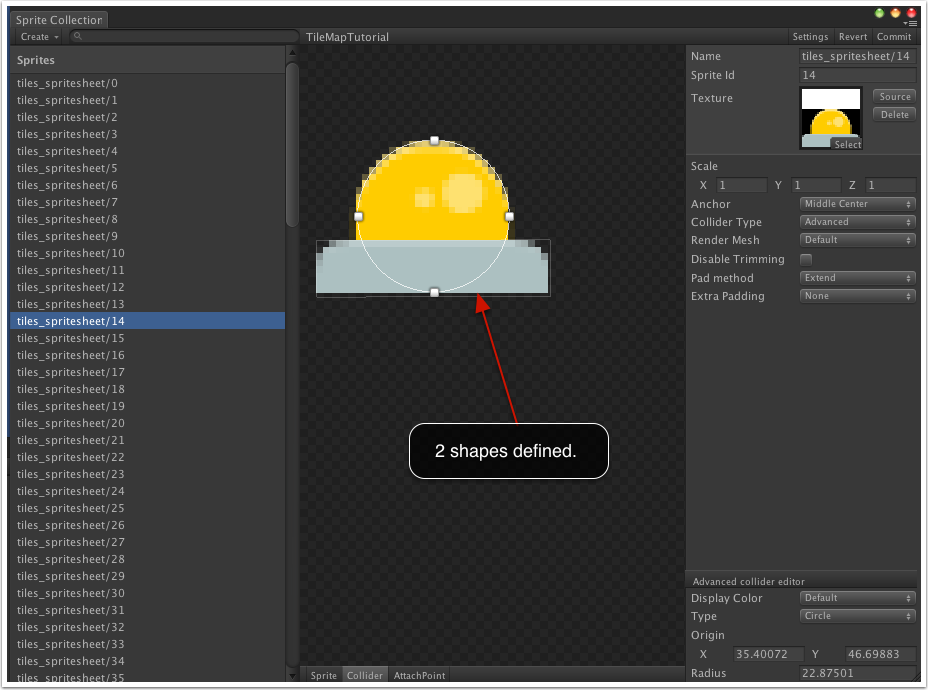Select tiles_spritesheet/31 in sprite list
The image size is (928, 690).
coord(147,610)
